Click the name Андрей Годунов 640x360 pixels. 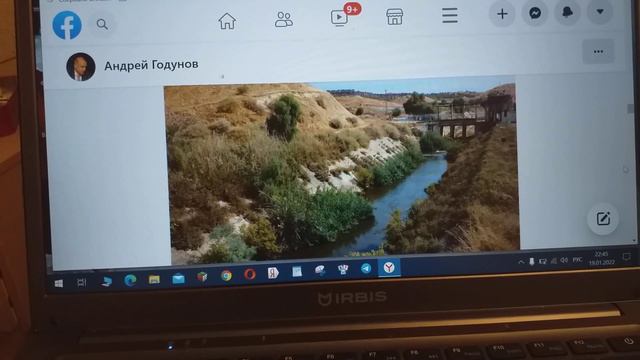[x=151, y=65]
